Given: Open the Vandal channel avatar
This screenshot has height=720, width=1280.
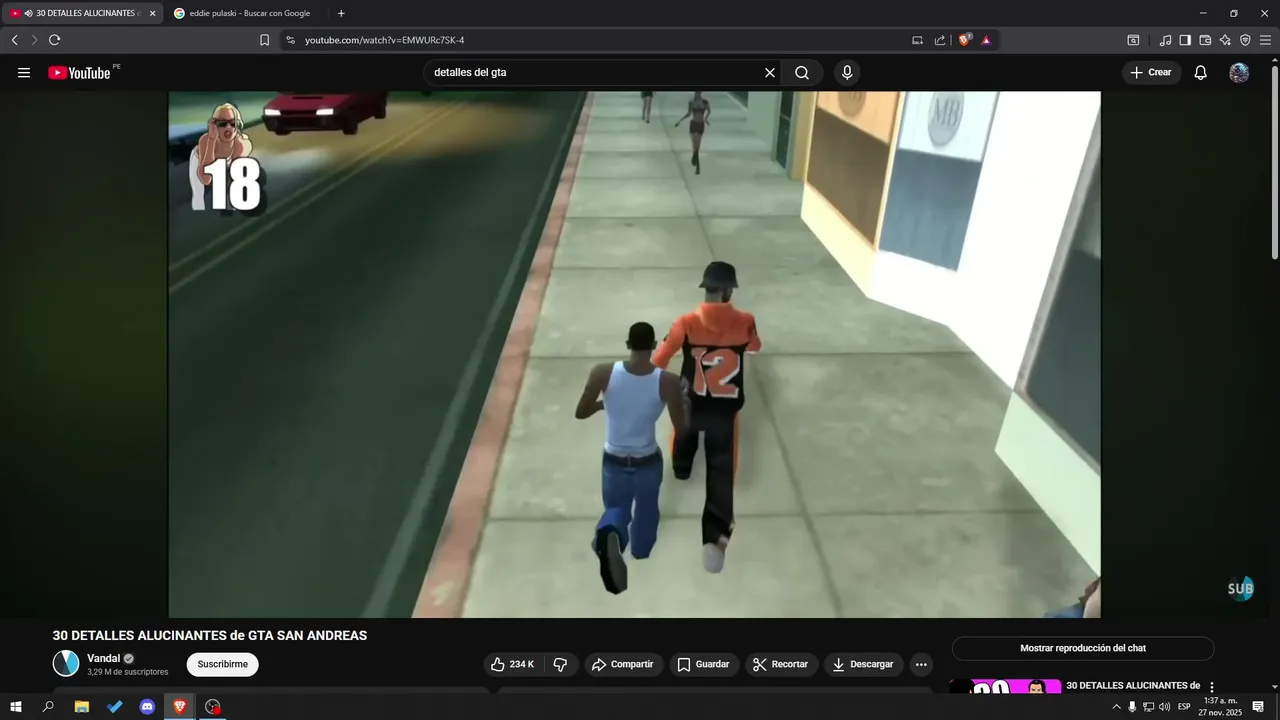Looking at the screenshot, I should click(x=66, y=664).
